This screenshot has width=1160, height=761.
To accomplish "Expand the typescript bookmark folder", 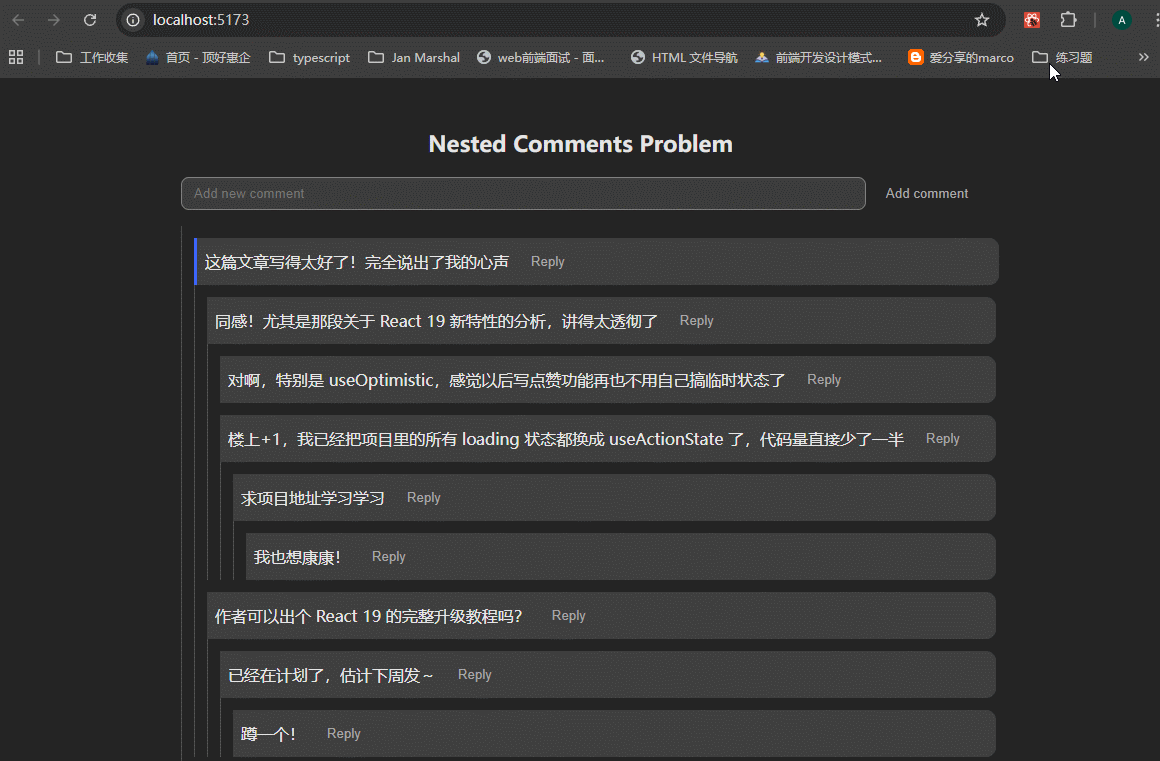I will 310,58.
